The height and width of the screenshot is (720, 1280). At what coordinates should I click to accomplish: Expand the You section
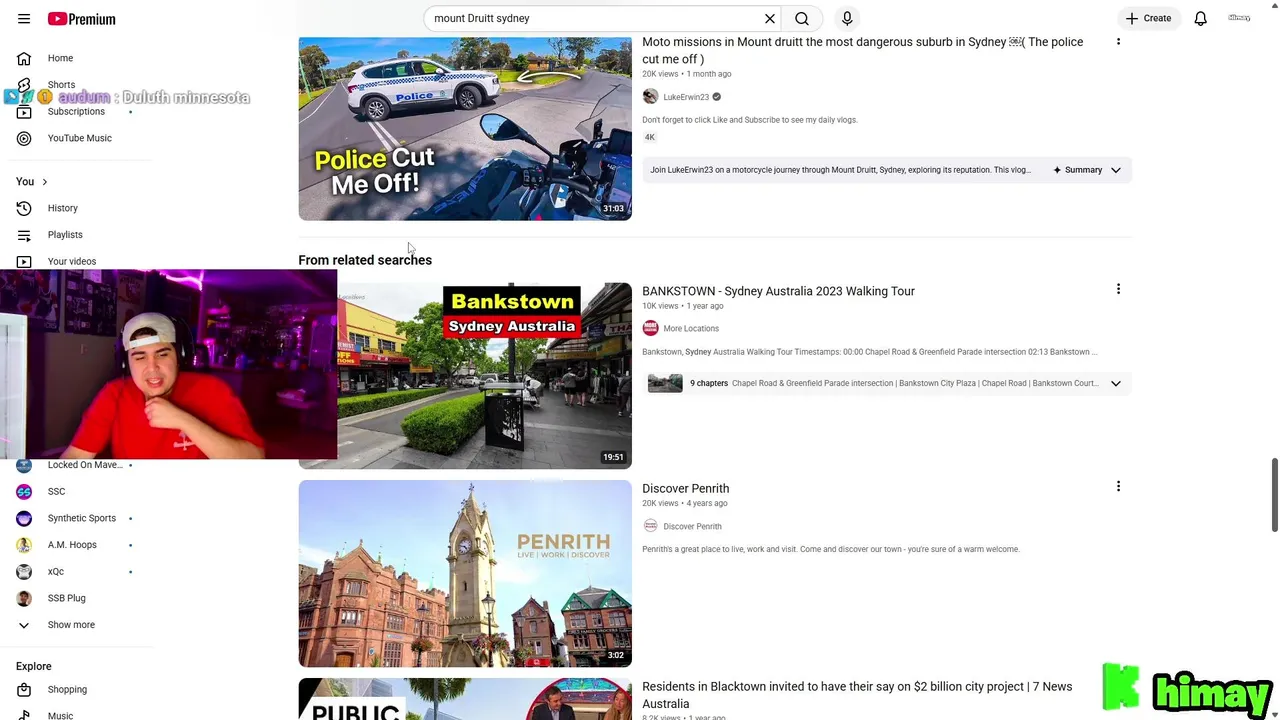(32, 181)
